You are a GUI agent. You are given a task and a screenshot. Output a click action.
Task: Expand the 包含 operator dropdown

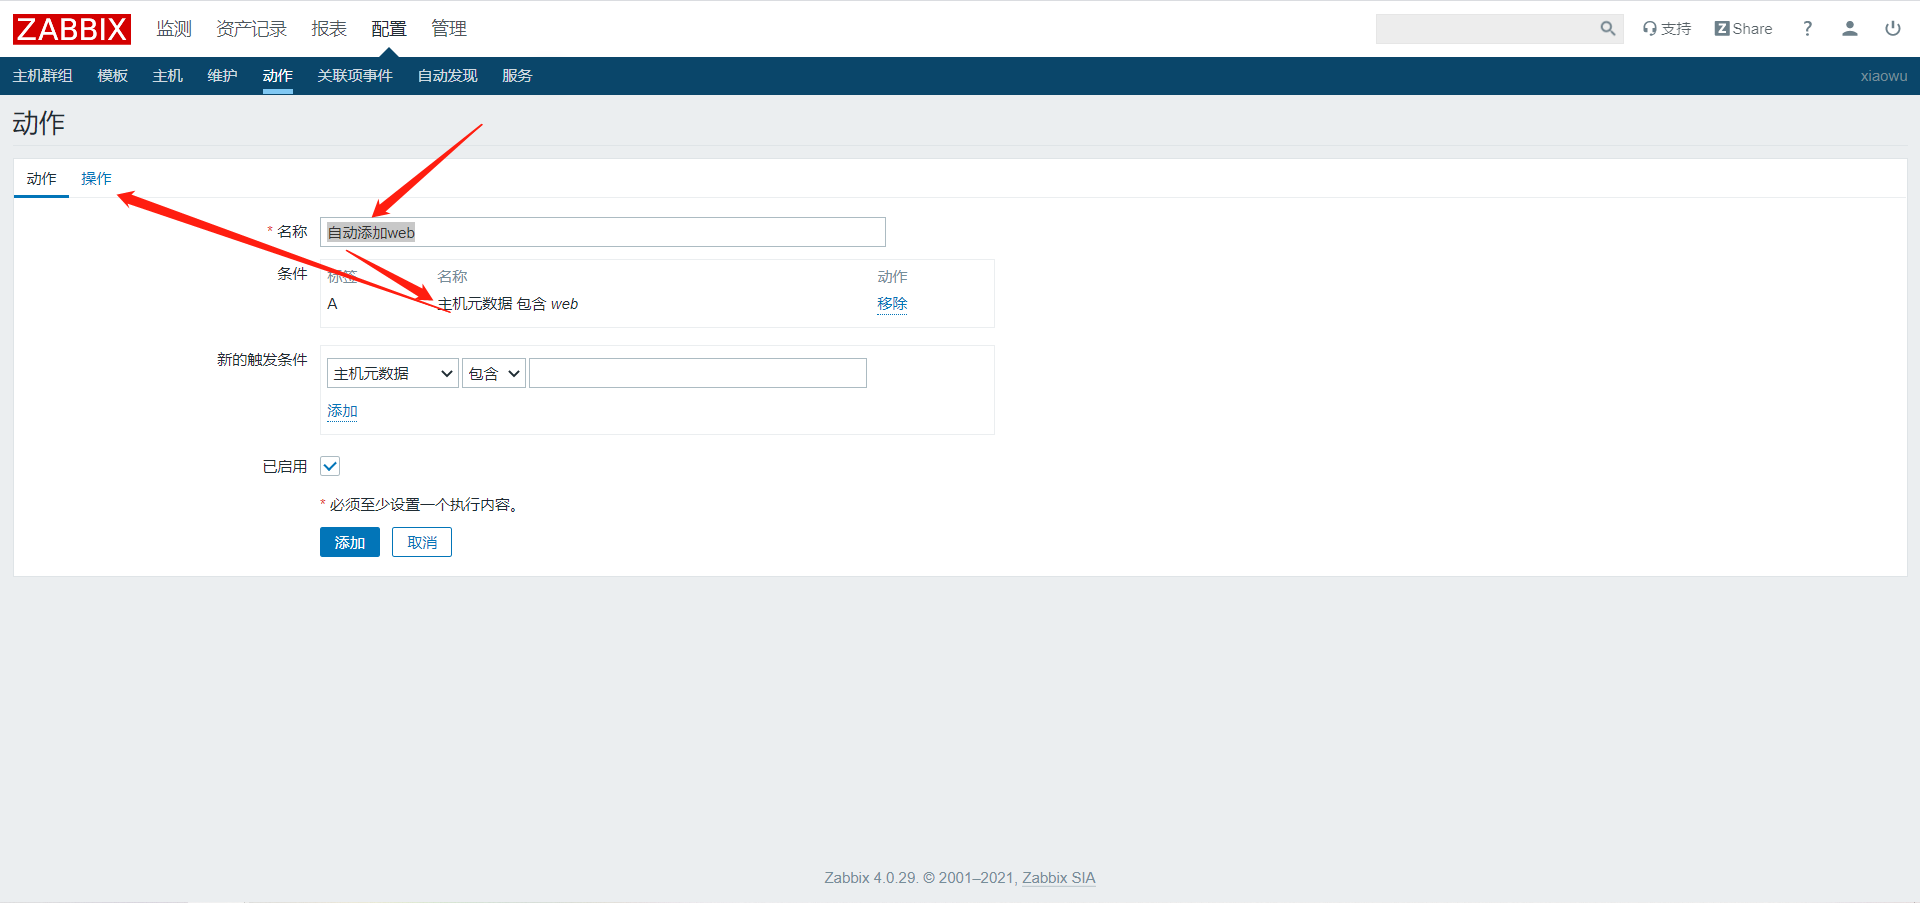pyautogui.click(x=494, y=373)
